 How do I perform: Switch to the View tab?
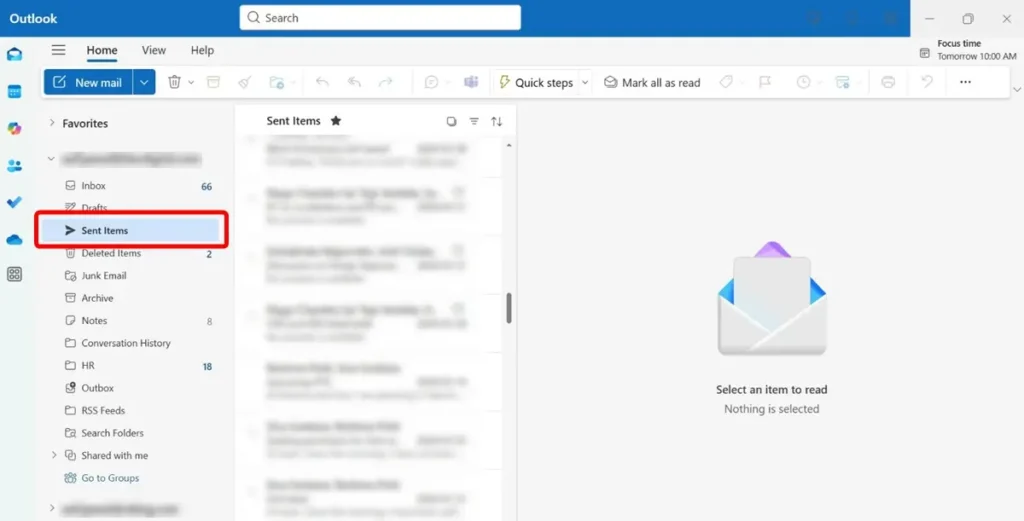pyautogui.click(x=154, y=50)
